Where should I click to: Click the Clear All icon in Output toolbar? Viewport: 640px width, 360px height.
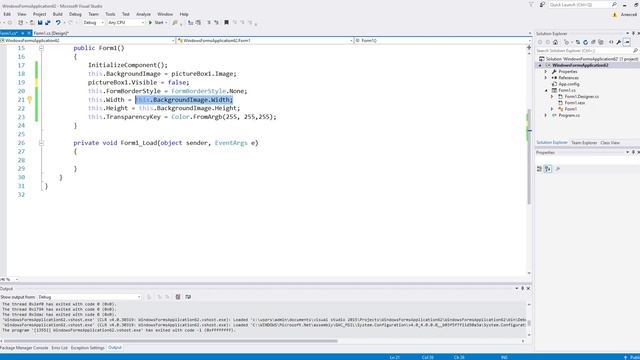[x=178, y=297]
